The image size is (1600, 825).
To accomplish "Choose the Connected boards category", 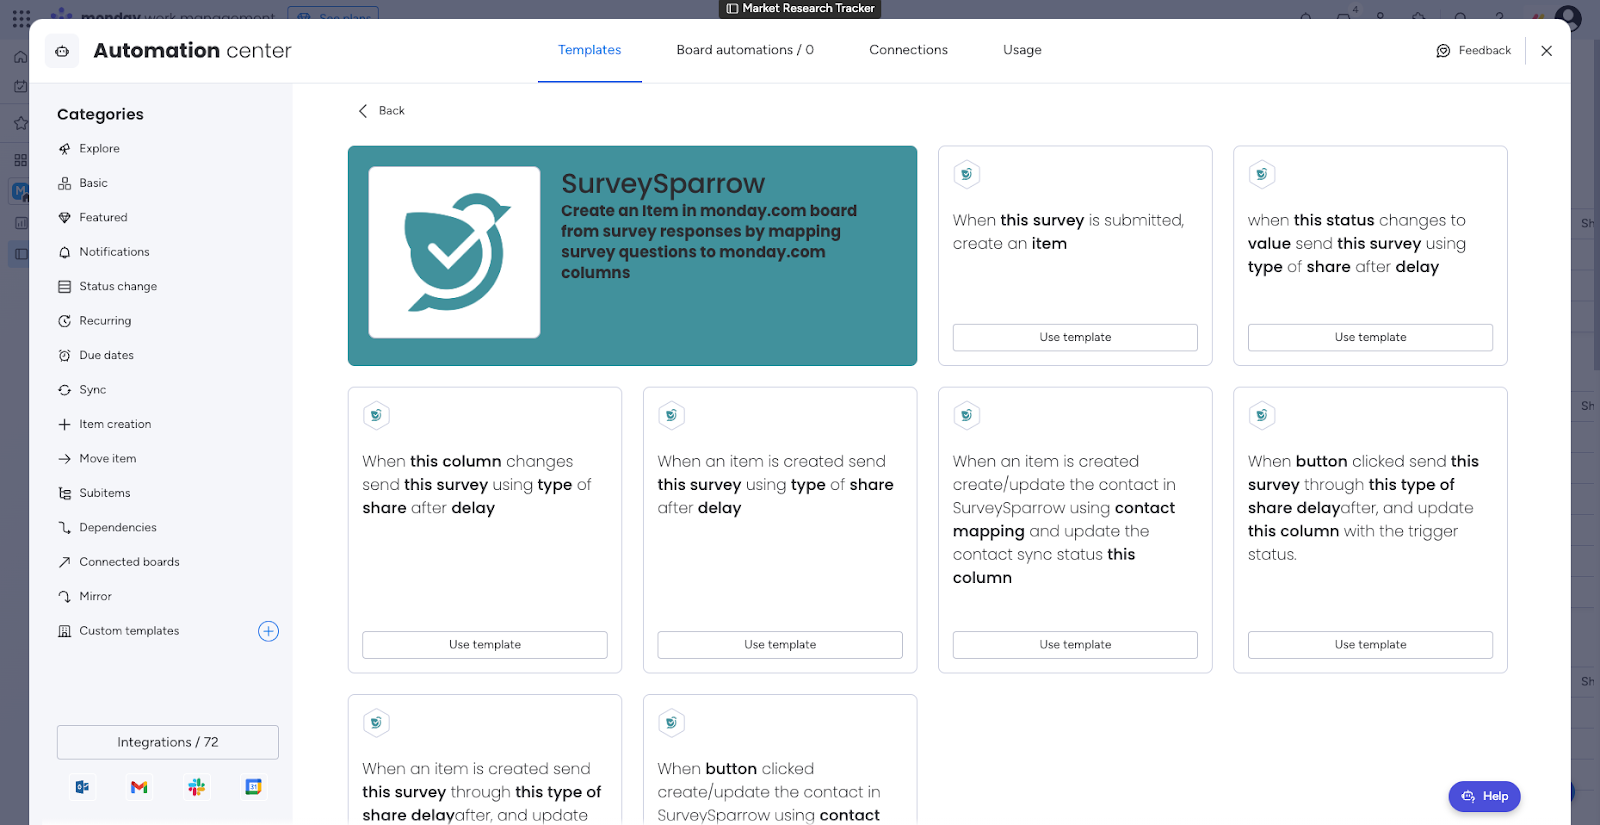I will point(129,562).
